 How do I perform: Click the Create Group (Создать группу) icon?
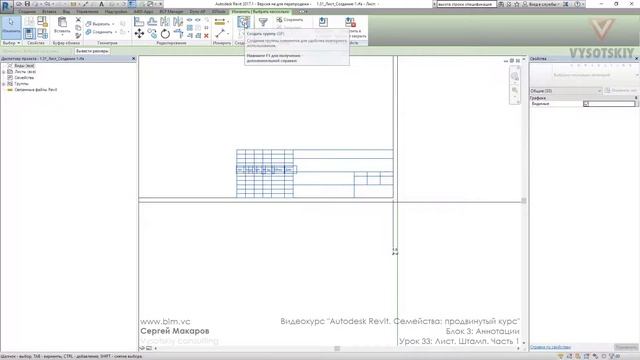tap(244, 22)
